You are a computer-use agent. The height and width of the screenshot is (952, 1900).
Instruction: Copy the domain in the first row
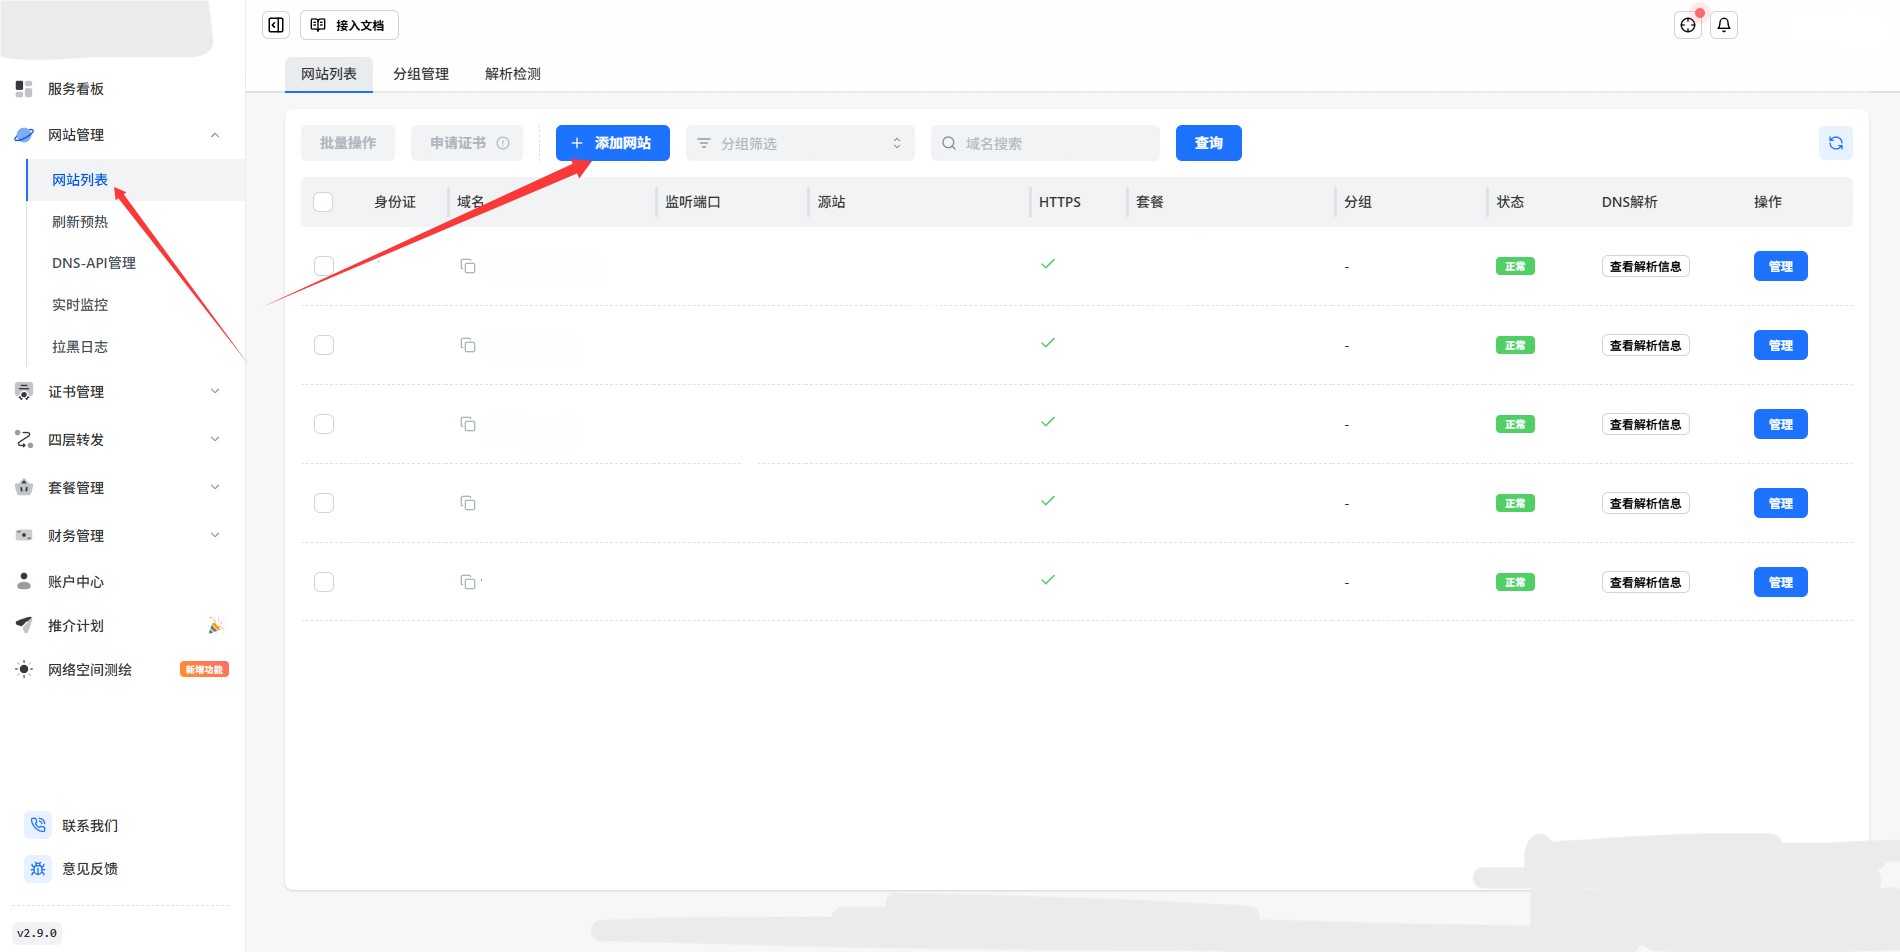click(467, 266)
